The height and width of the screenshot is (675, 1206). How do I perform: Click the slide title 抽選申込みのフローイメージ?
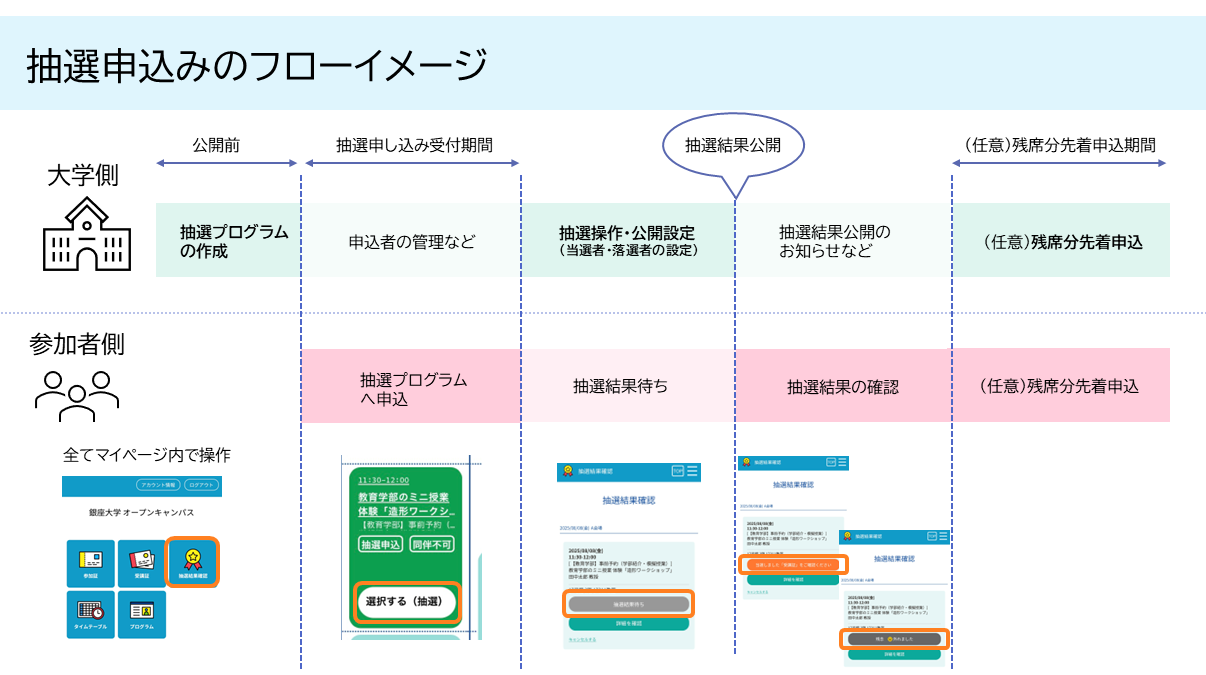tap(258, 66)
